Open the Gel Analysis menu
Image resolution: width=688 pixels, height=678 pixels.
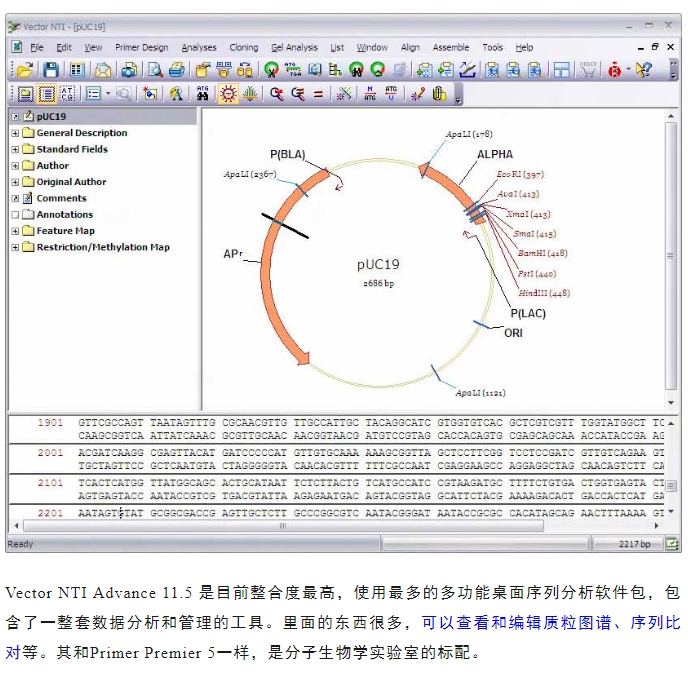click(294, 47)
